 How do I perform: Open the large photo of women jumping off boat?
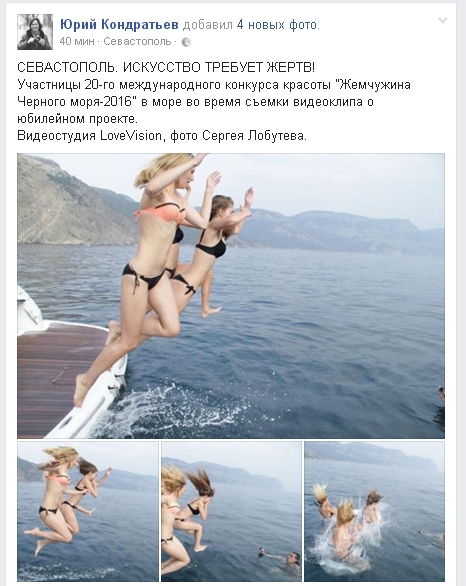coord(231,296)
